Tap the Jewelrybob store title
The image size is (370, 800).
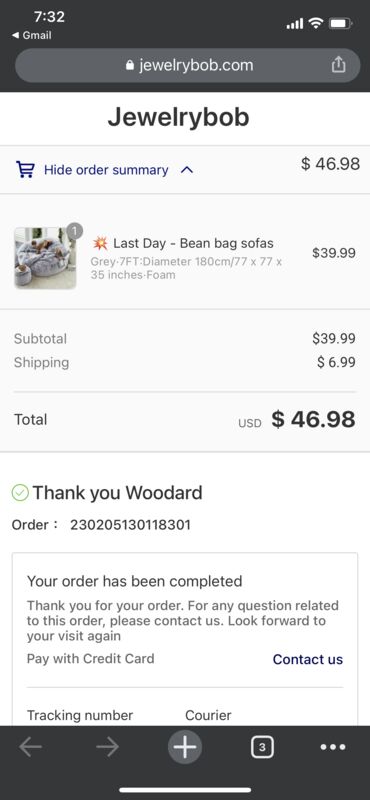pos(179,117)
